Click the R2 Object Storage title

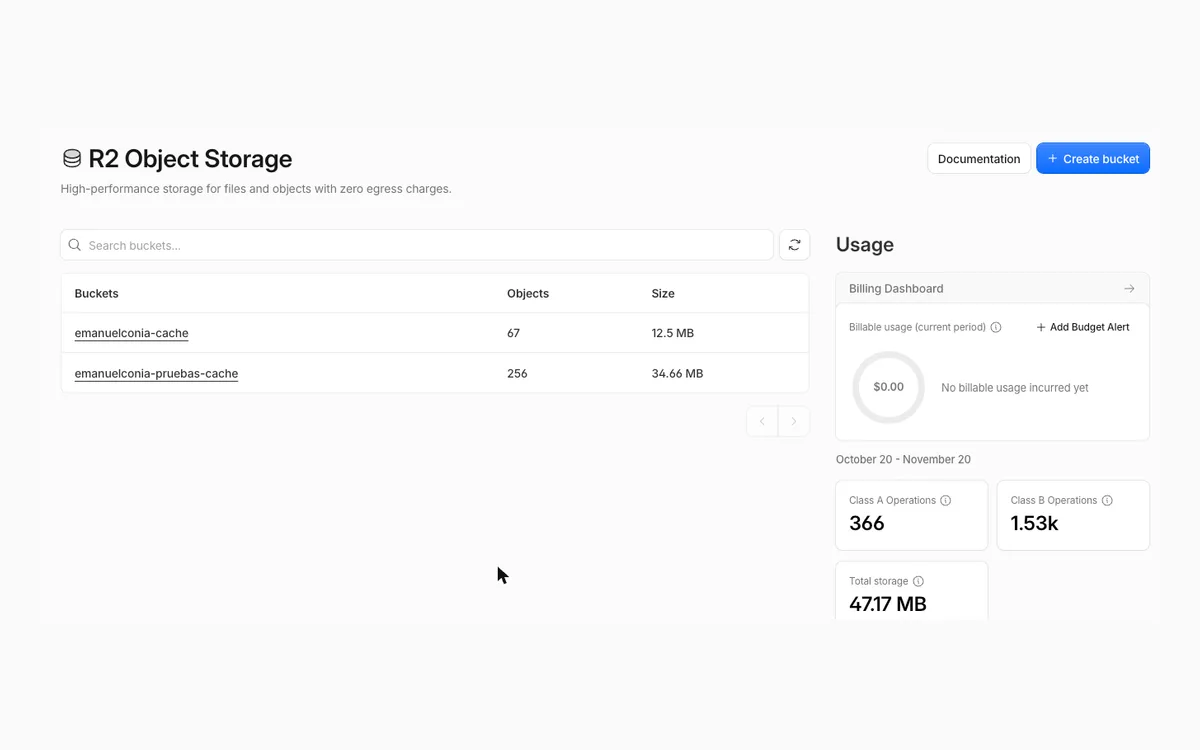(190, 159)
